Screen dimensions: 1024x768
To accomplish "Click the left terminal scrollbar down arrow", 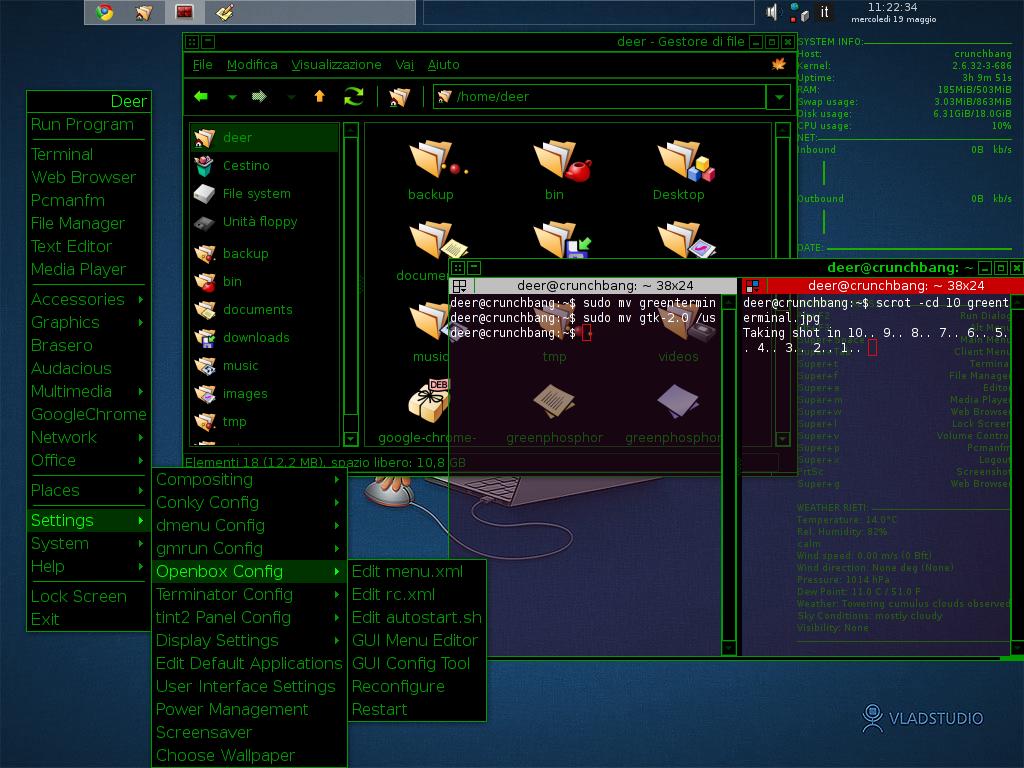I will 729,647.
